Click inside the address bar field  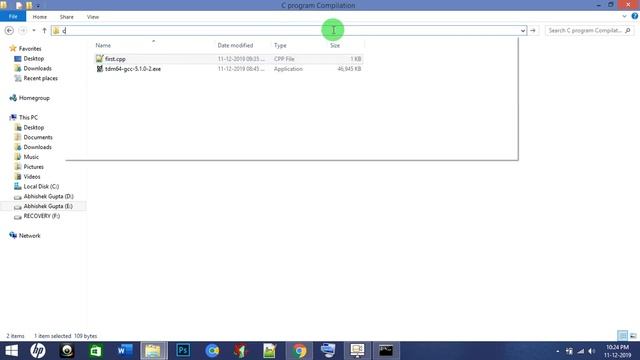pos(289,31)
